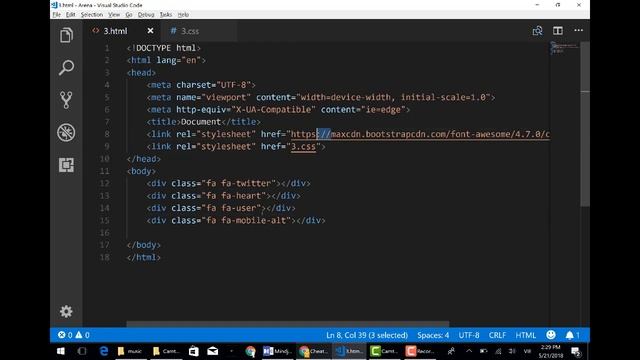Open Task View on the taskbar
This screenshot has width=640, height=360.
click(82, 351)
